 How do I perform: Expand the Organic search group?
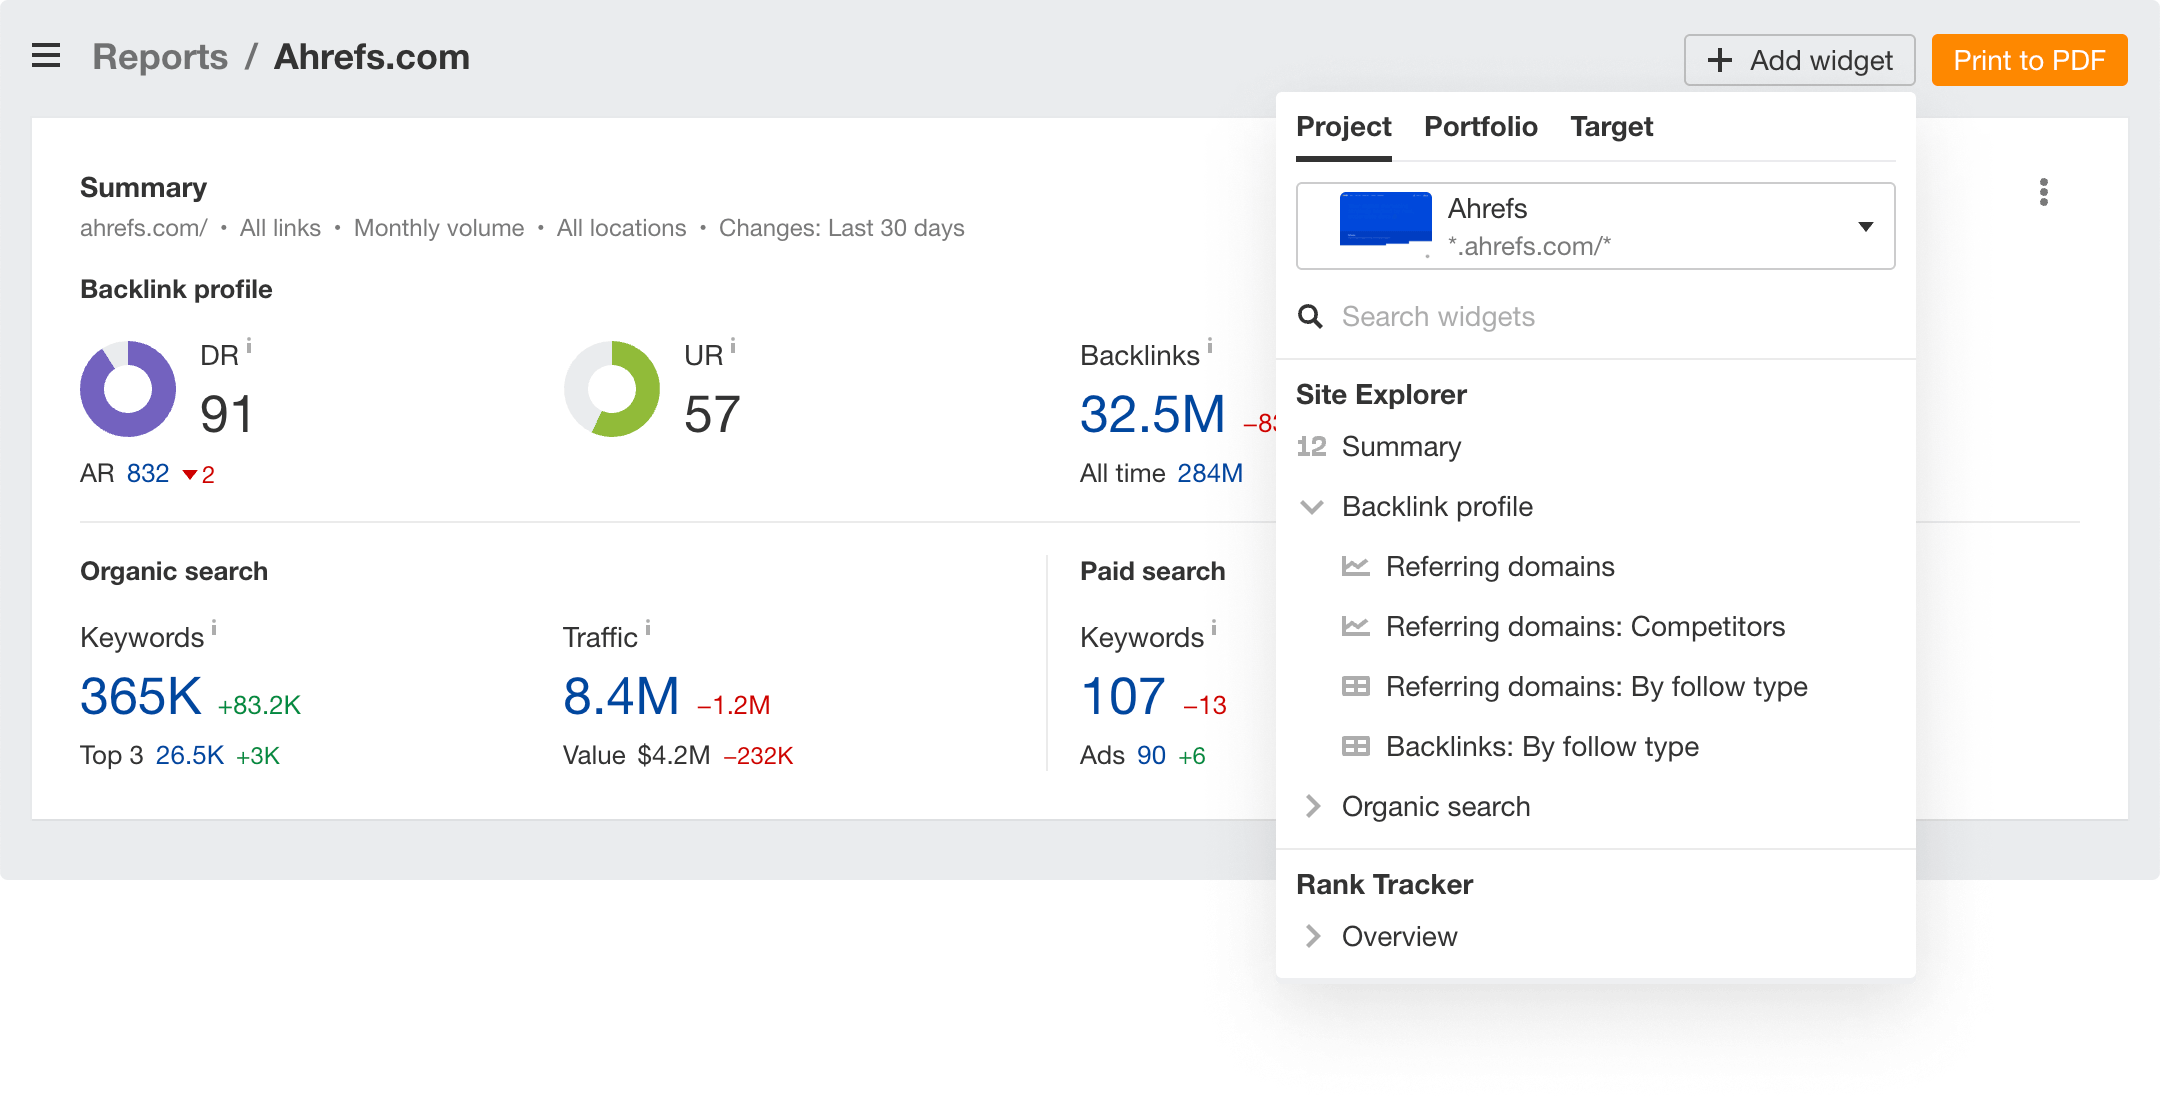pos(1595,807)
